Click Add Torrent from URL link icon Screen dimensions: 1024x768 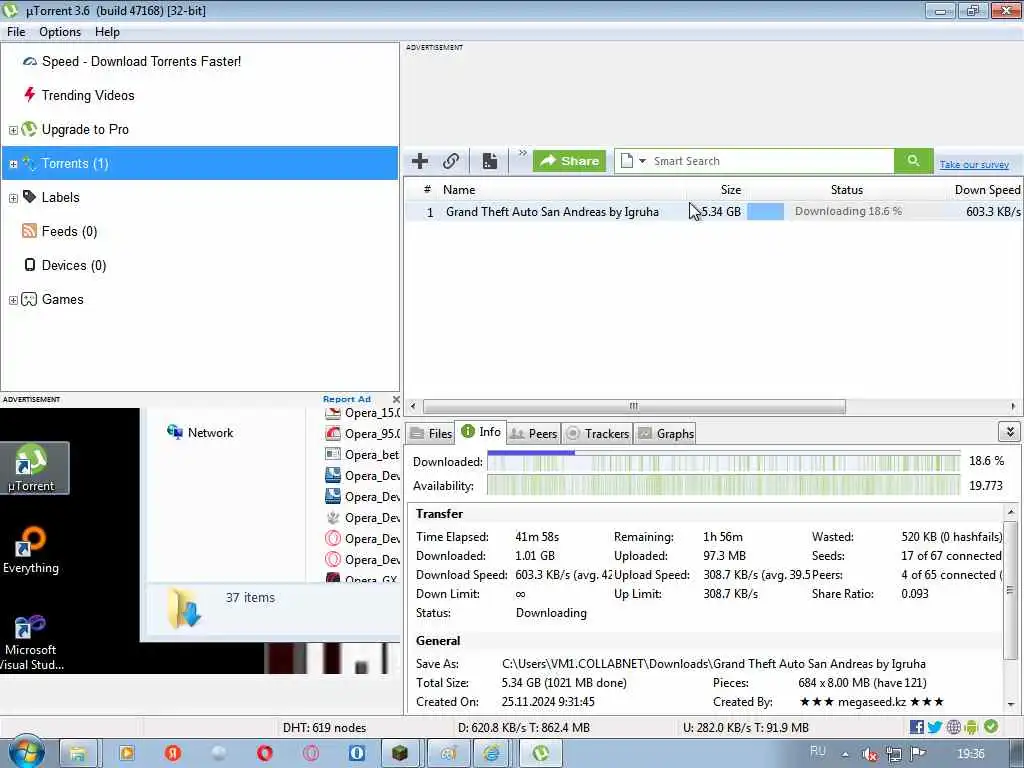pyautogui.click(x=451, y=161)
